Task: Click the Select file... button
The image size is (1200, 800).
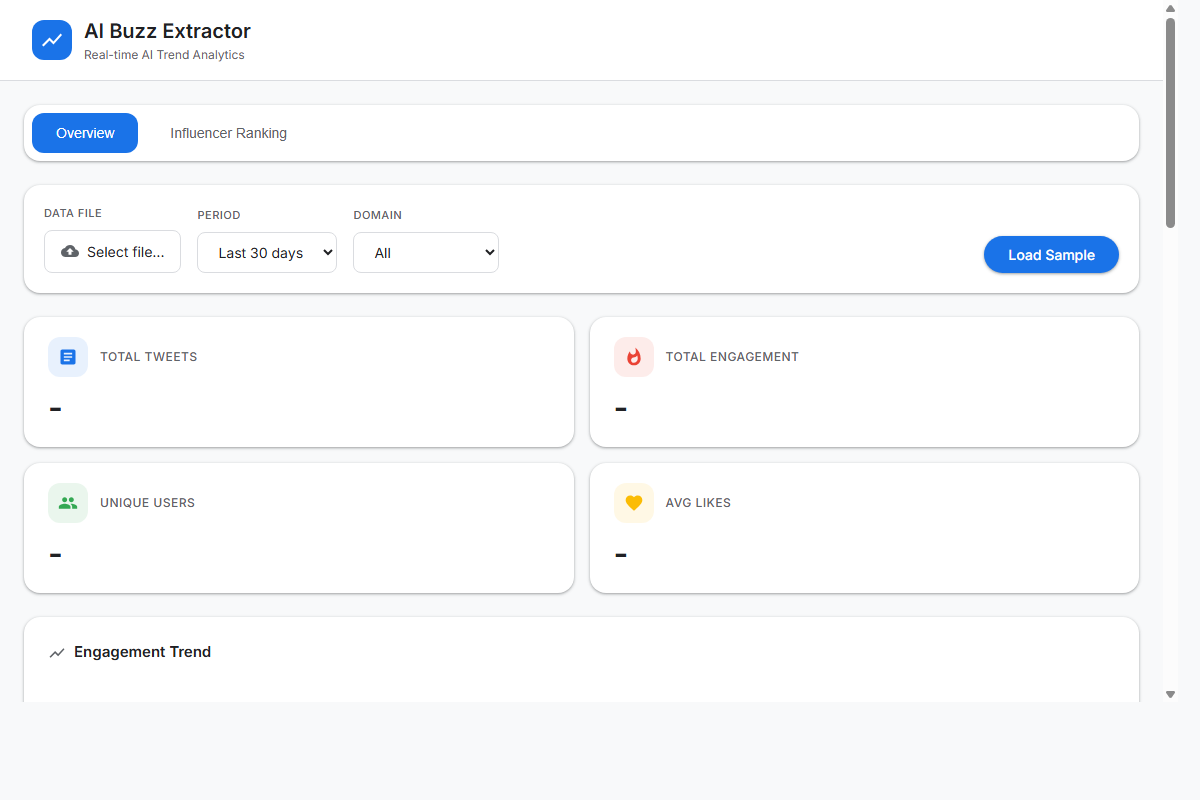Action: point(112,252)
